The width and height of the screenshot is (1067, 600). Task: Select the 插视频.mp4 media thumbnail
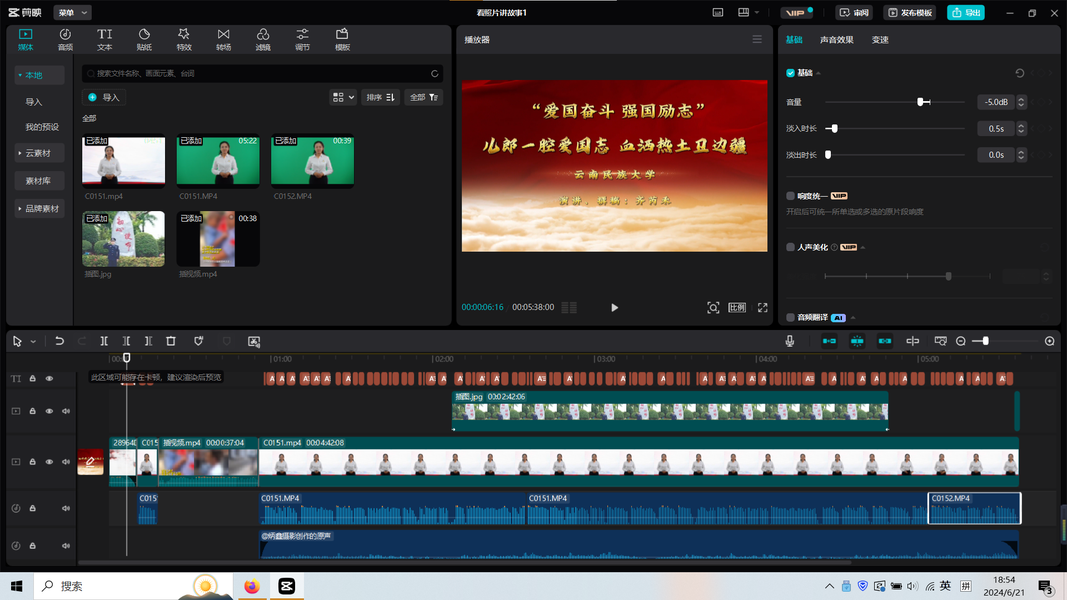pyautogui.click(x=218, y=239)
